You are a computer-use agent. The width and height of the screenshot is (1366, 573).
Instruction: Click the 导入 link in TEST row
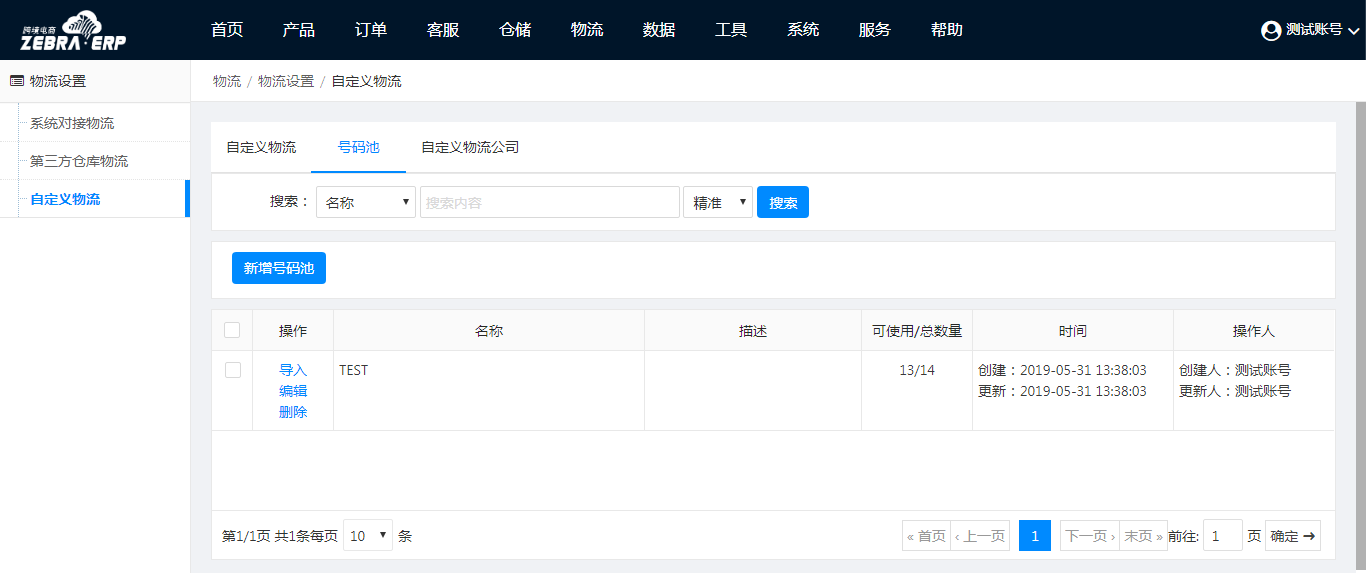click(293, 370)
